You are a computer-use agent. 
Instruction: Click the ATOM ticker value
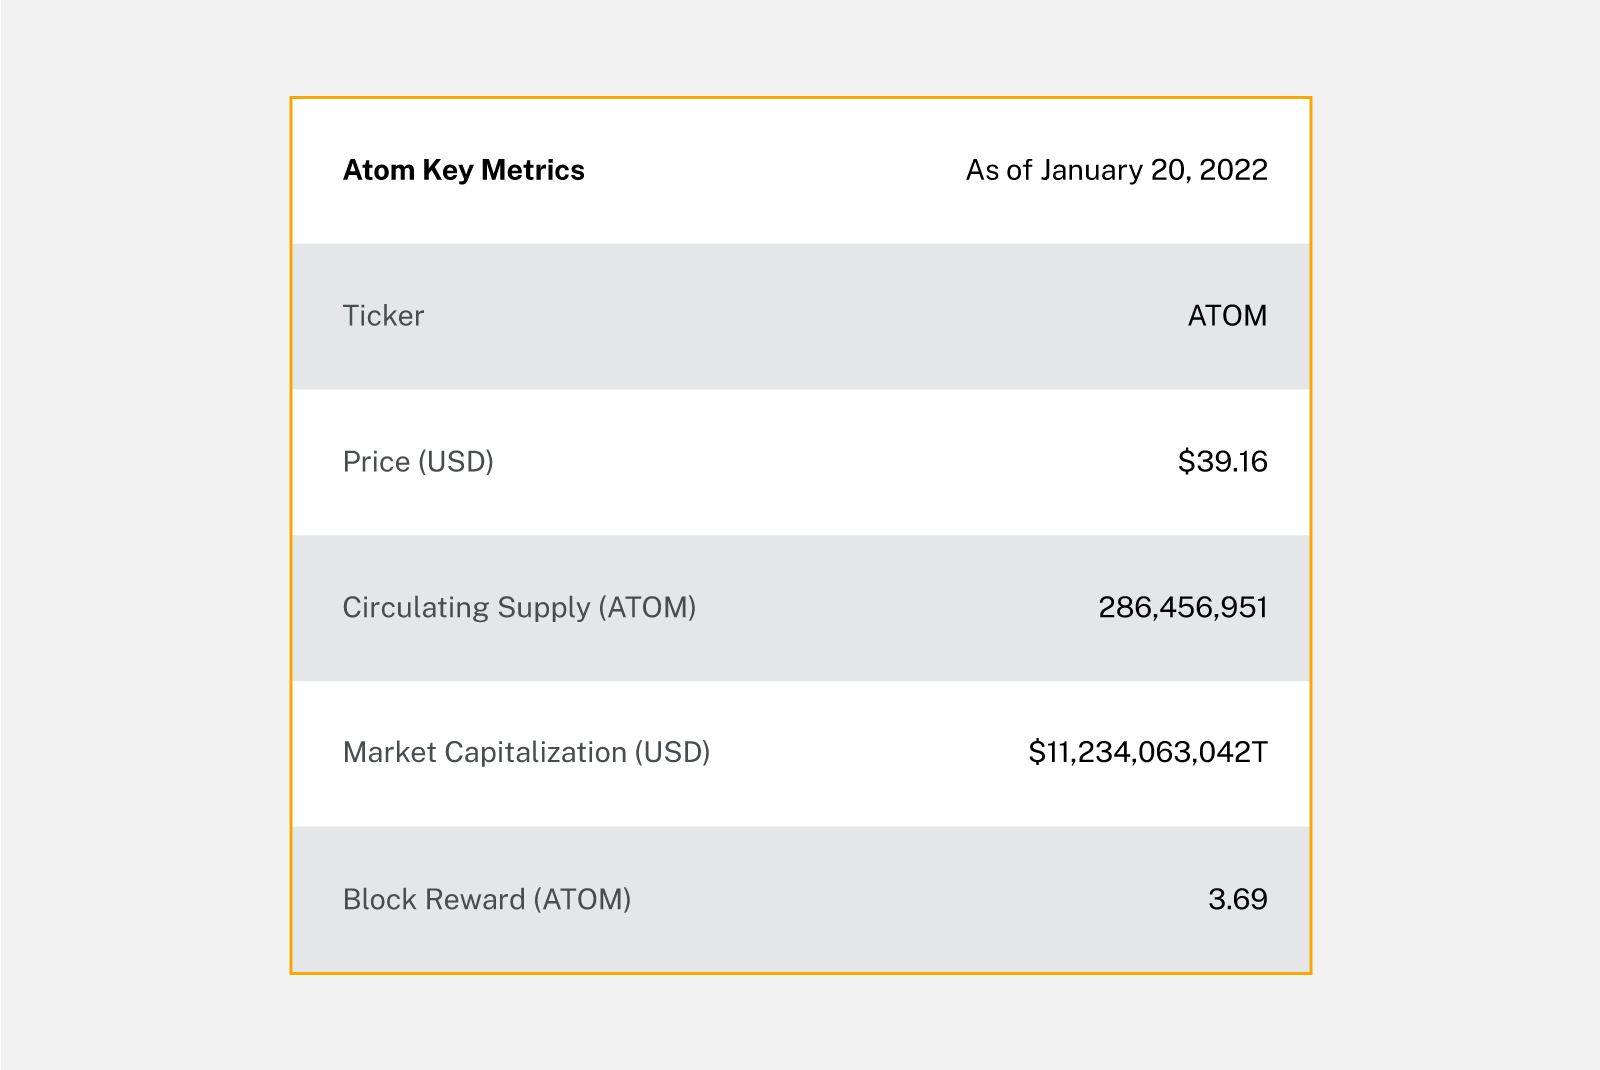pos(1227,316)
